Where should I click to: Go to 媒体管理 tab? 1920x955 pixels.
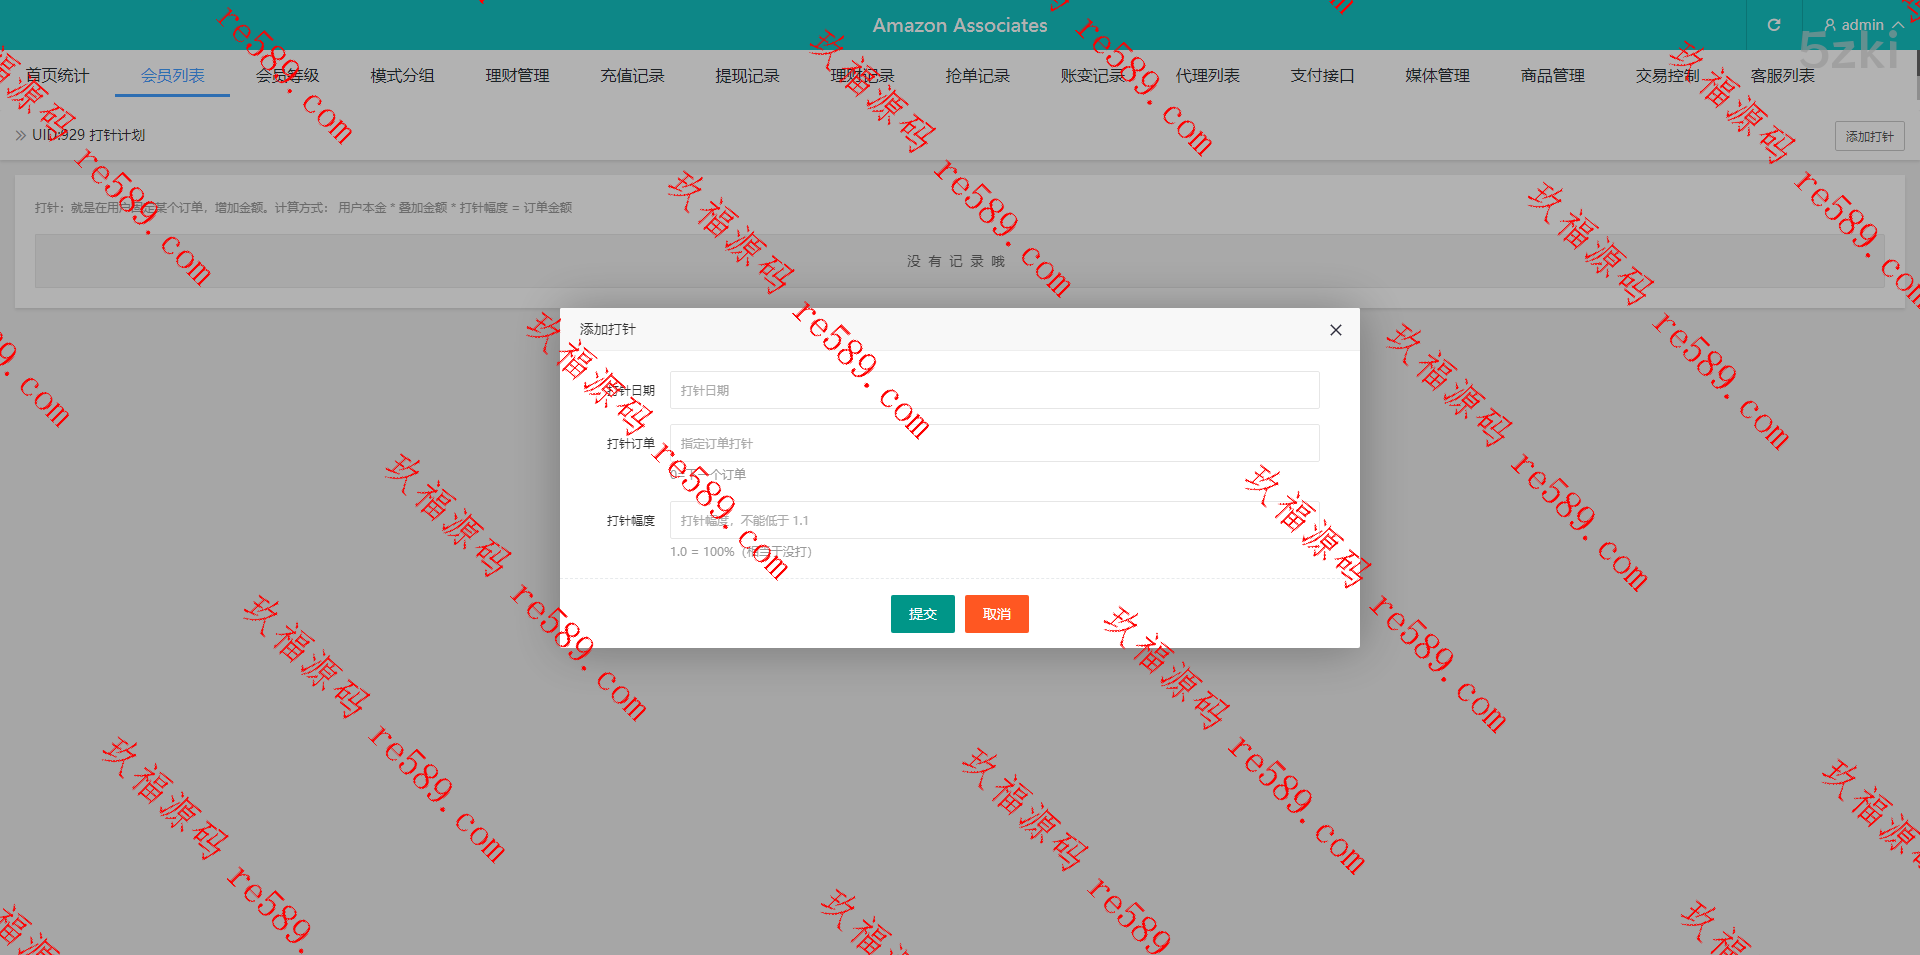coord(1437,76)
